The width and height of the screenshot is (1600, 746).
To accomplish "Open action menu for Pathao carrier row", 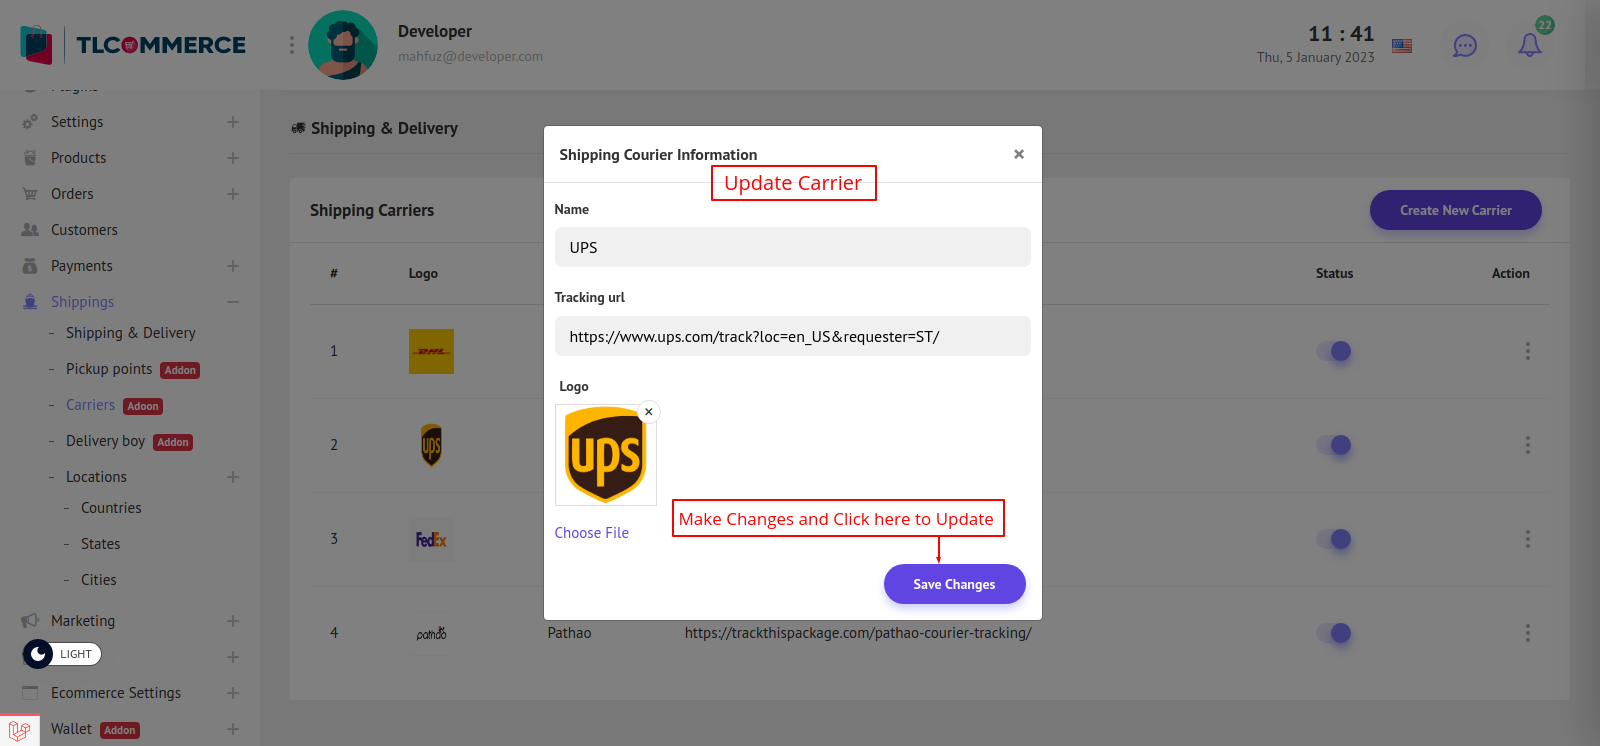I will click(1527, 633).
